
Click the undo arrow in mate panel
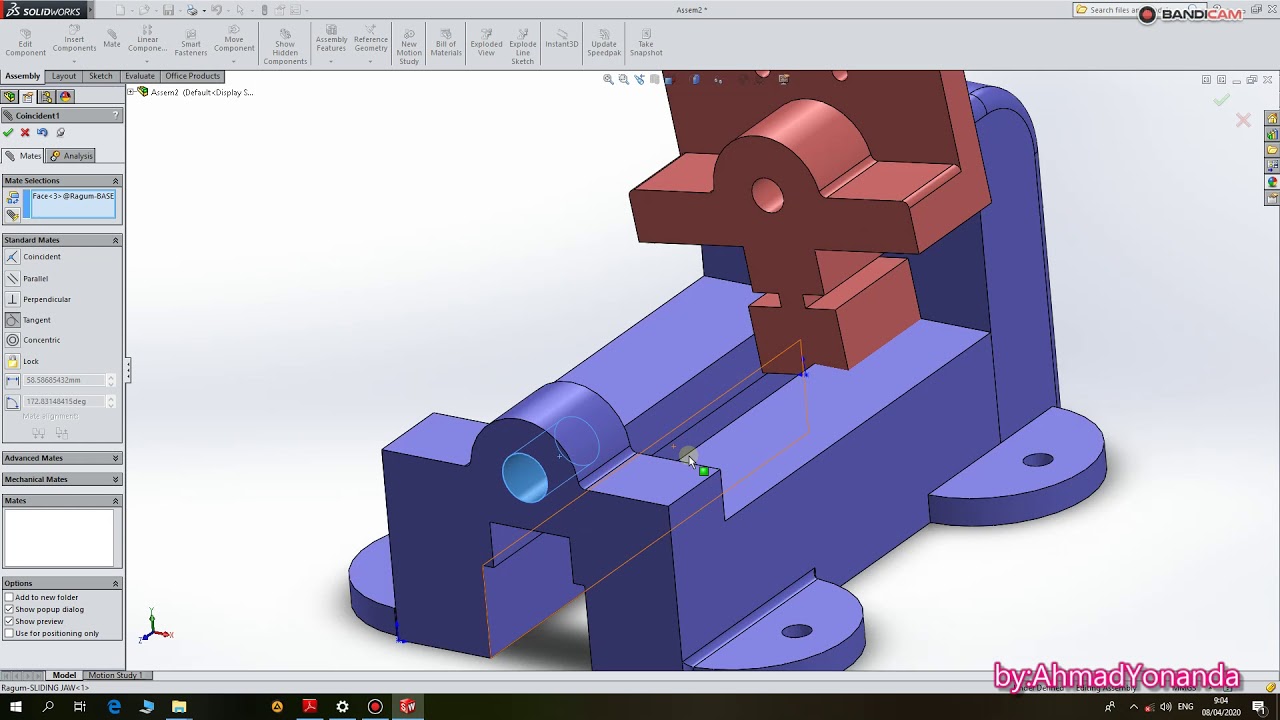click(42, 133)
